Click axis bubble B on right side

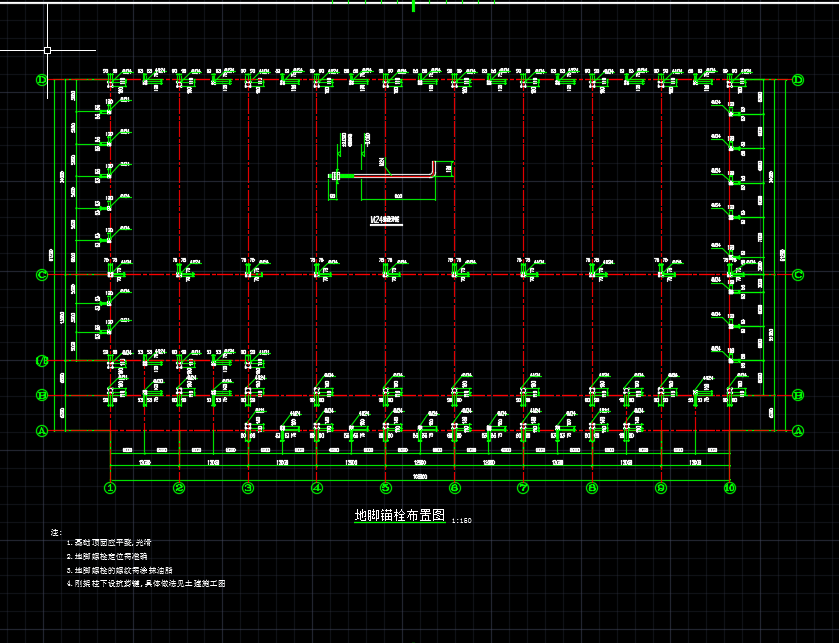(798, 395)
